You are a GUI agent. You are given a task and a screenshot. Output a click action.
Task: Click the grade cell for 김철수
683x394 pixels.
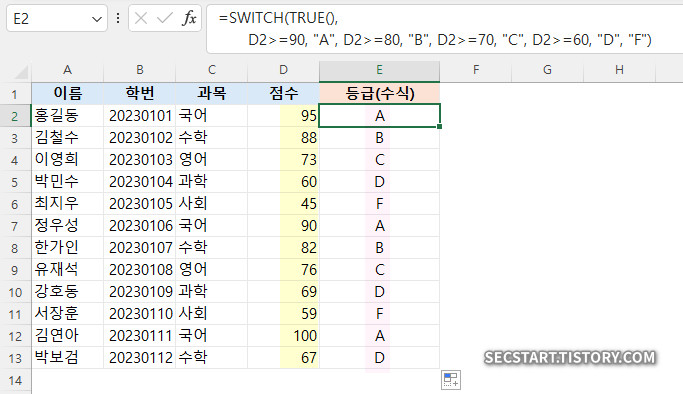[x=379, y=138]
